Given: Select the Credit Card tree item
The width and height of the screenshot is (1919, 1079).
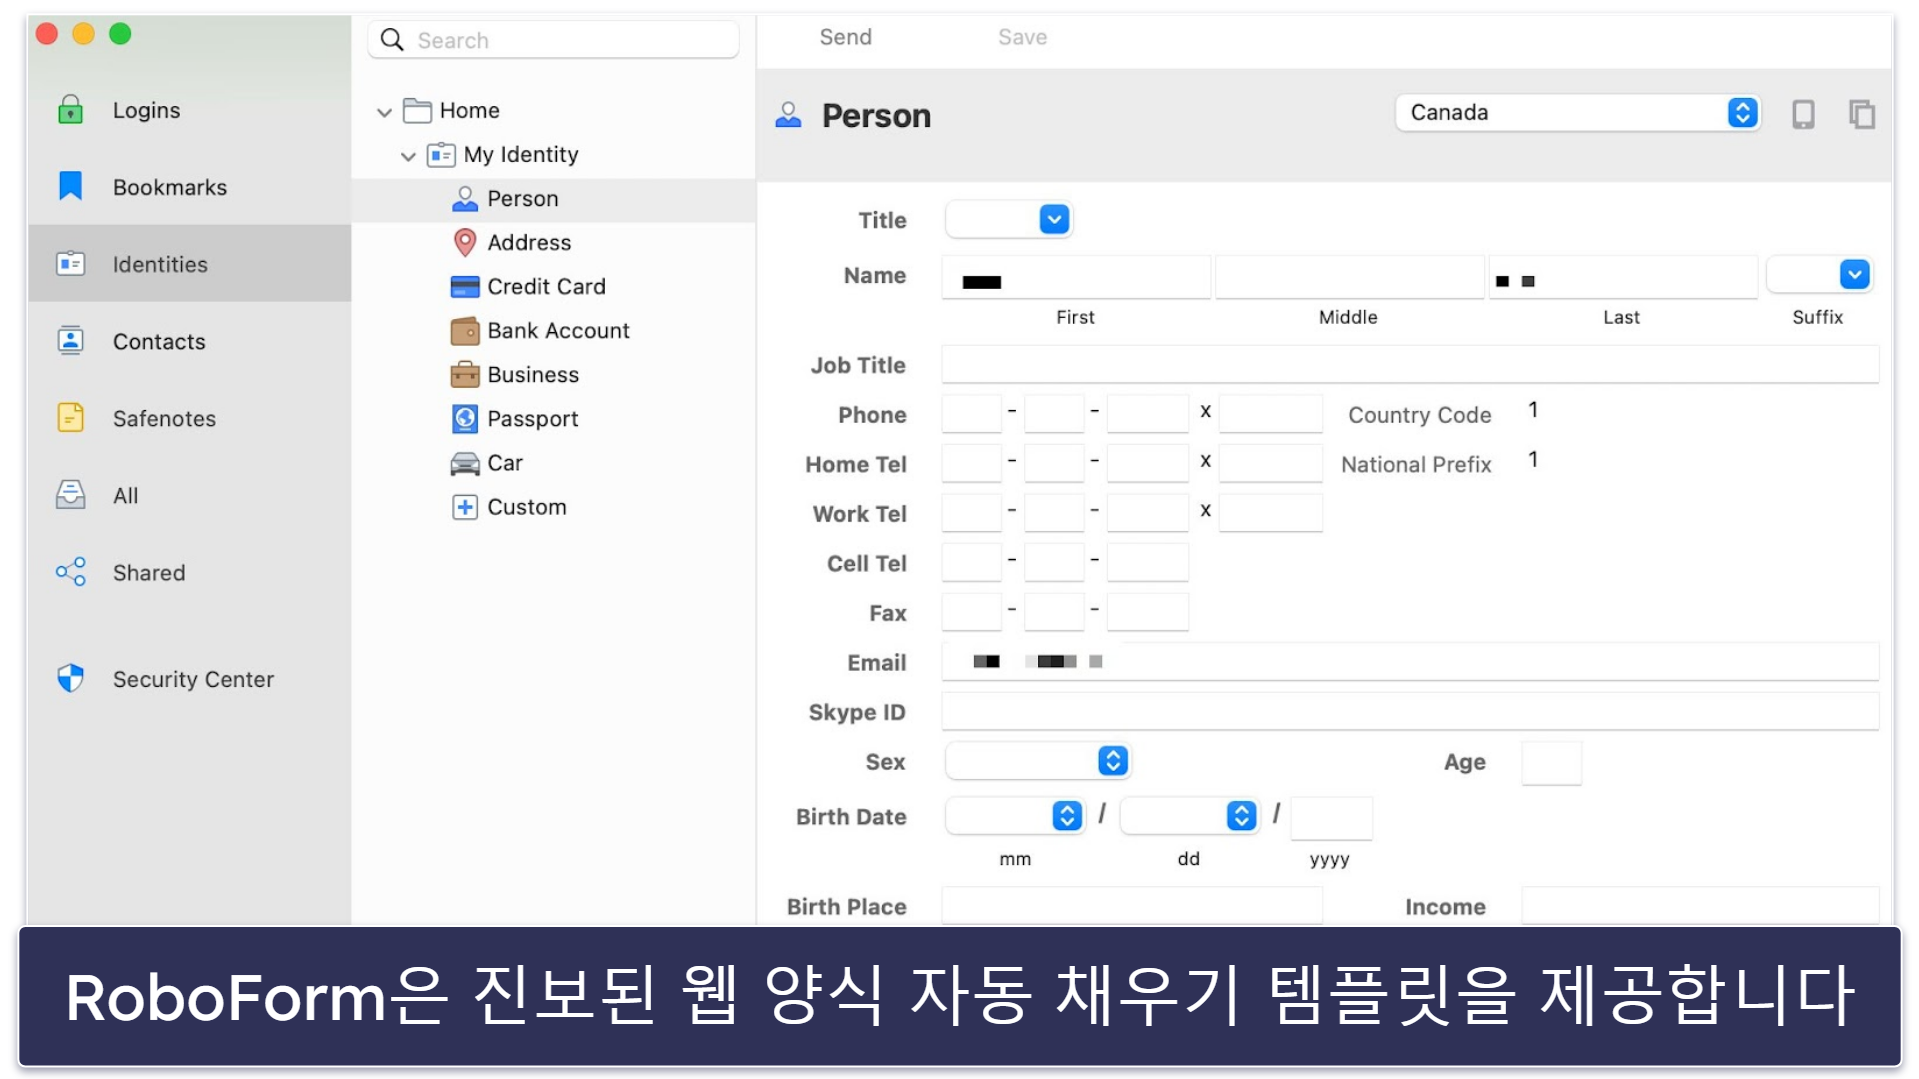Looking at the screenshot, I should click(x=554, y=287).
